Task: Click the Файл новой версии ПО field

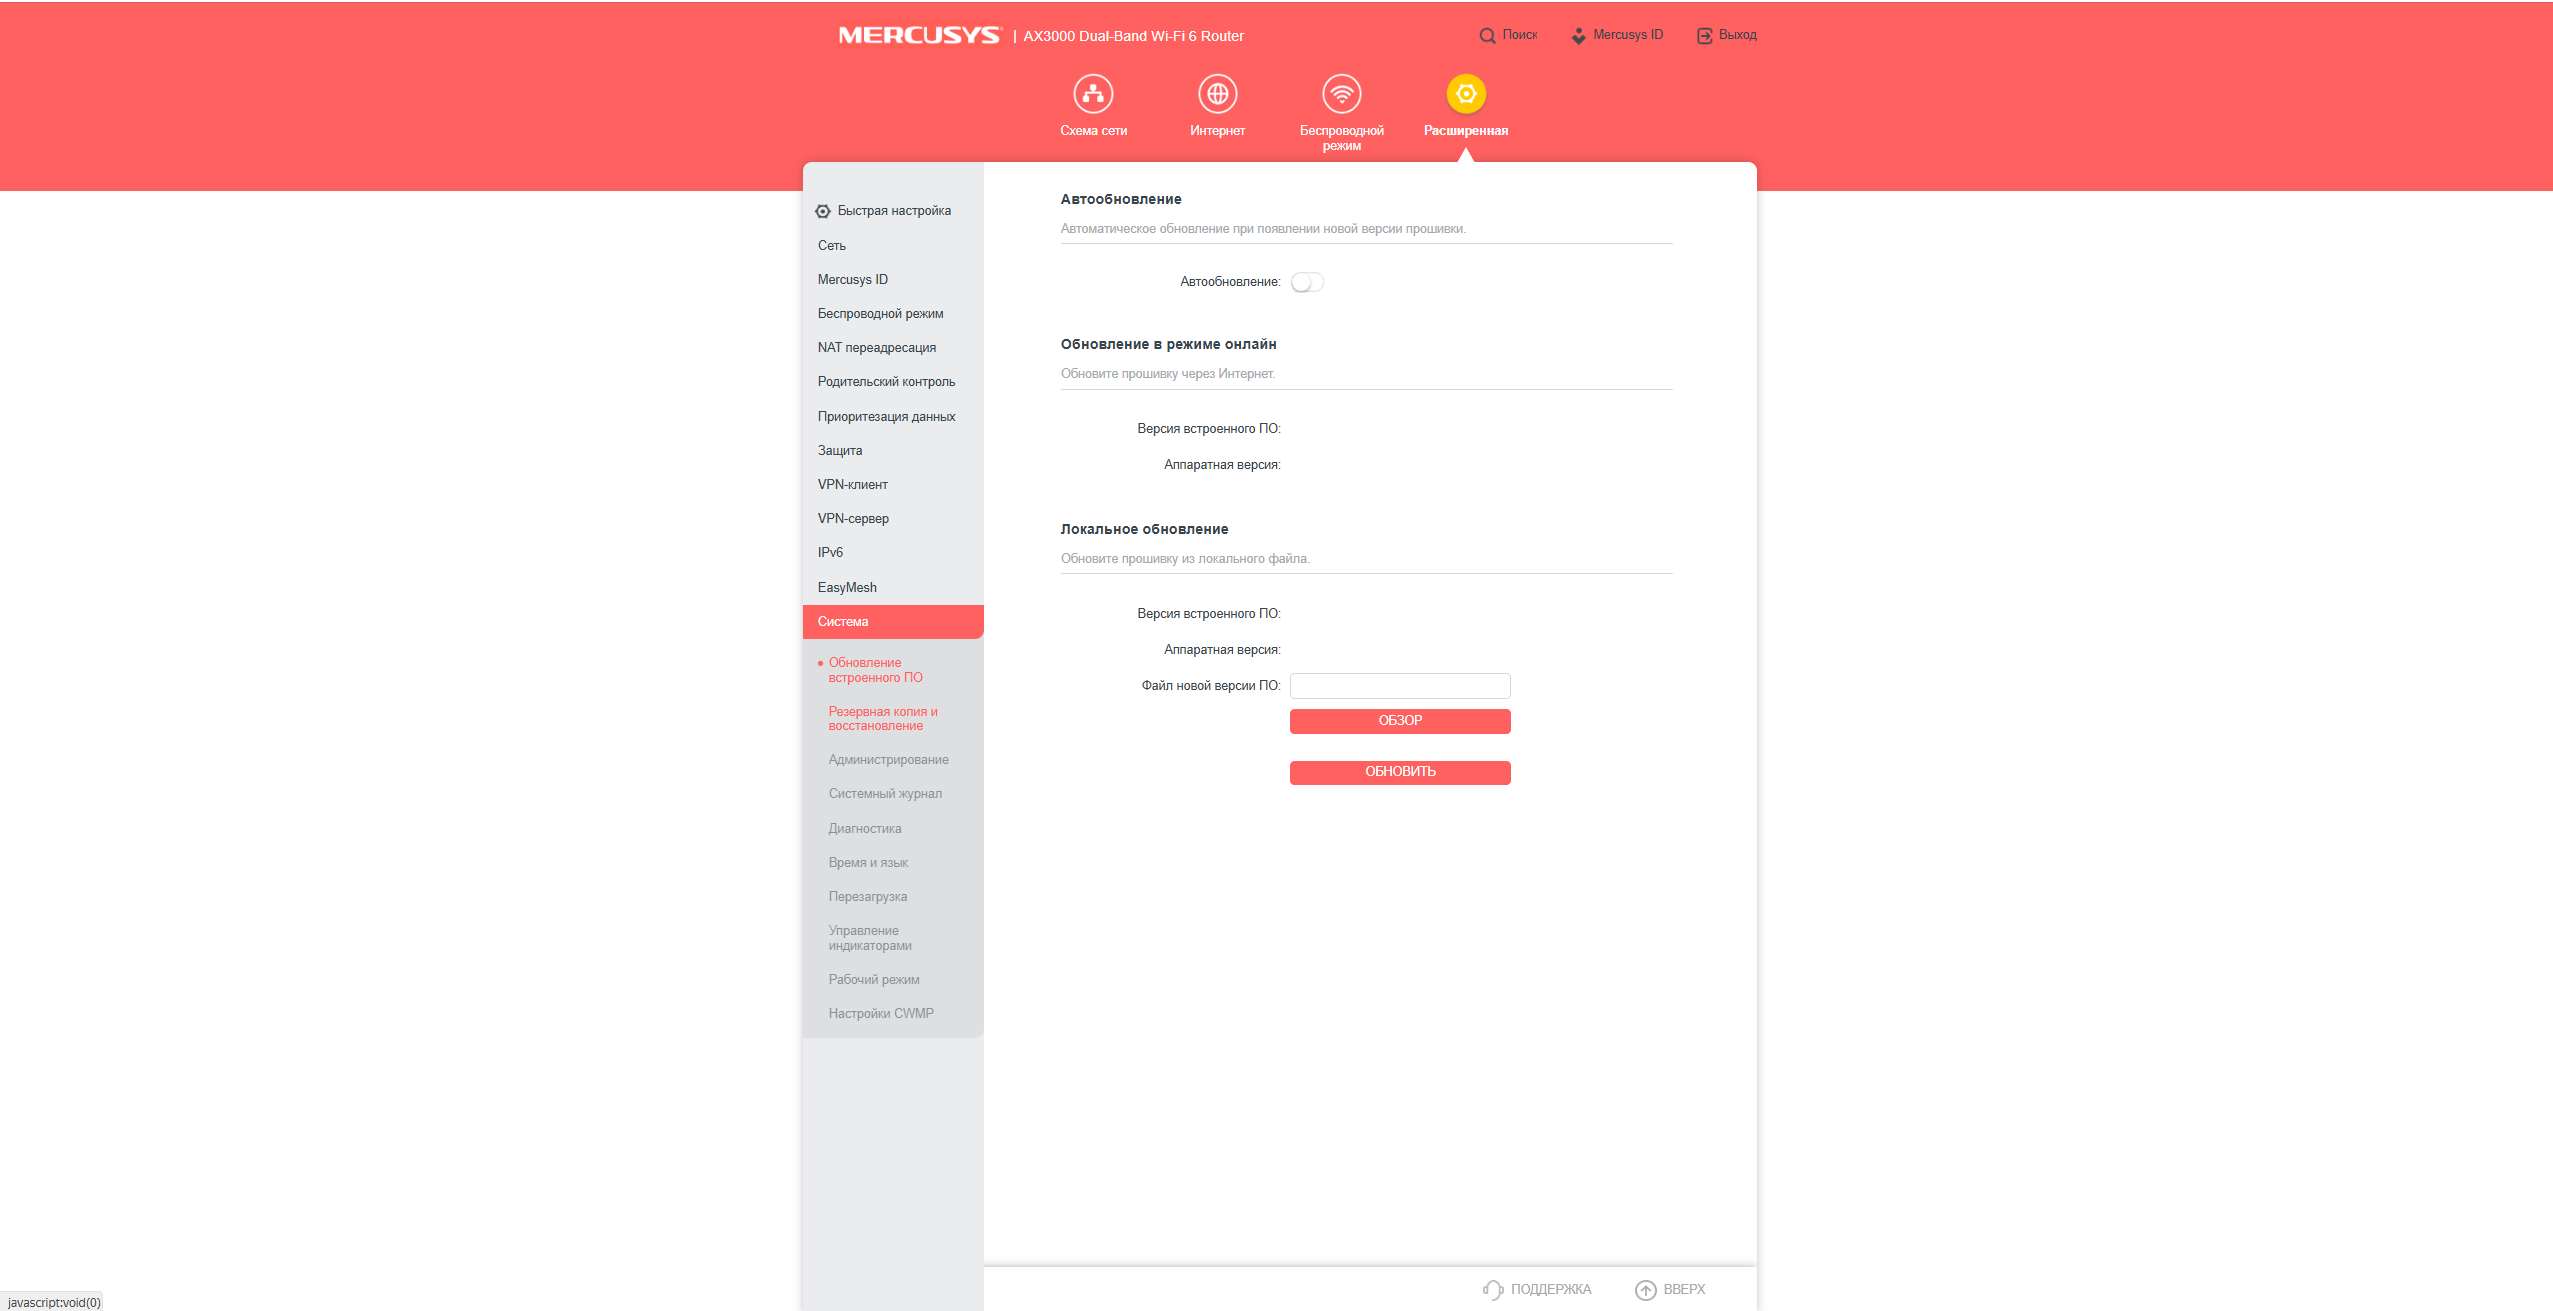Action: tap(1400, 686)
